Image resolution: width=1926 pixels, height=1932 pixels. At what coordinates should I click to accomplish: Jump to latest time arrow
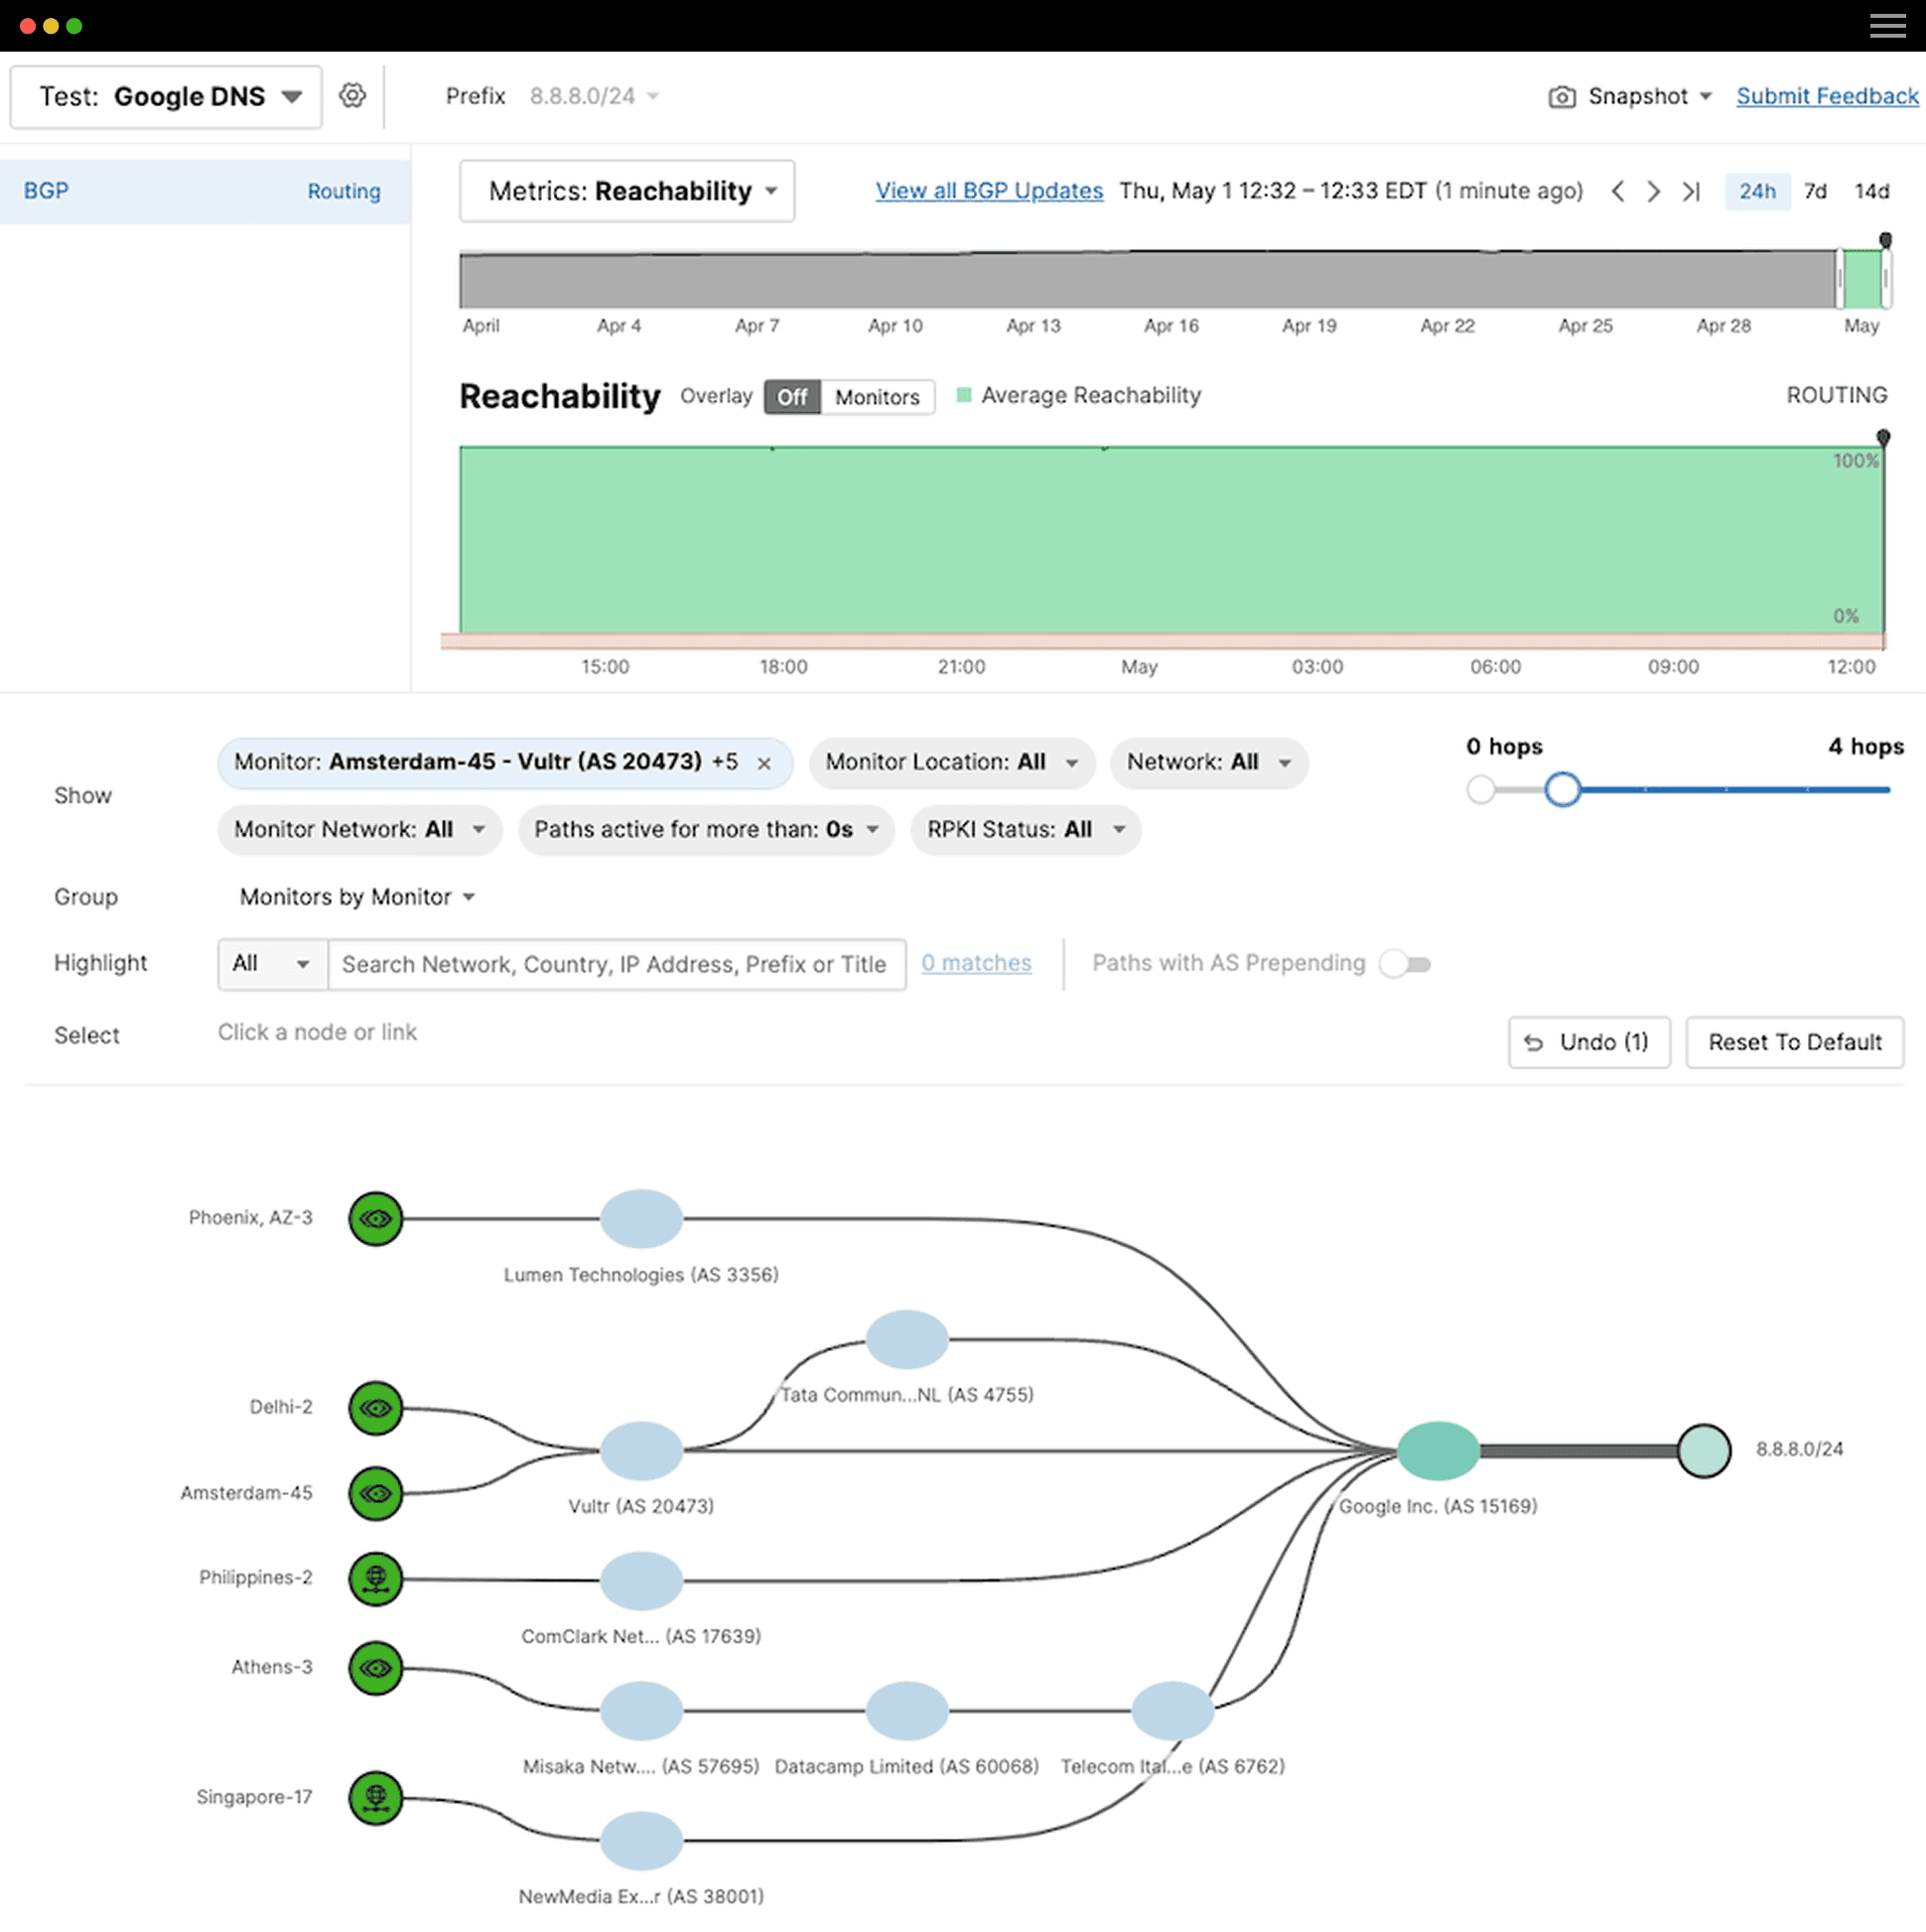click(1691, 191)
